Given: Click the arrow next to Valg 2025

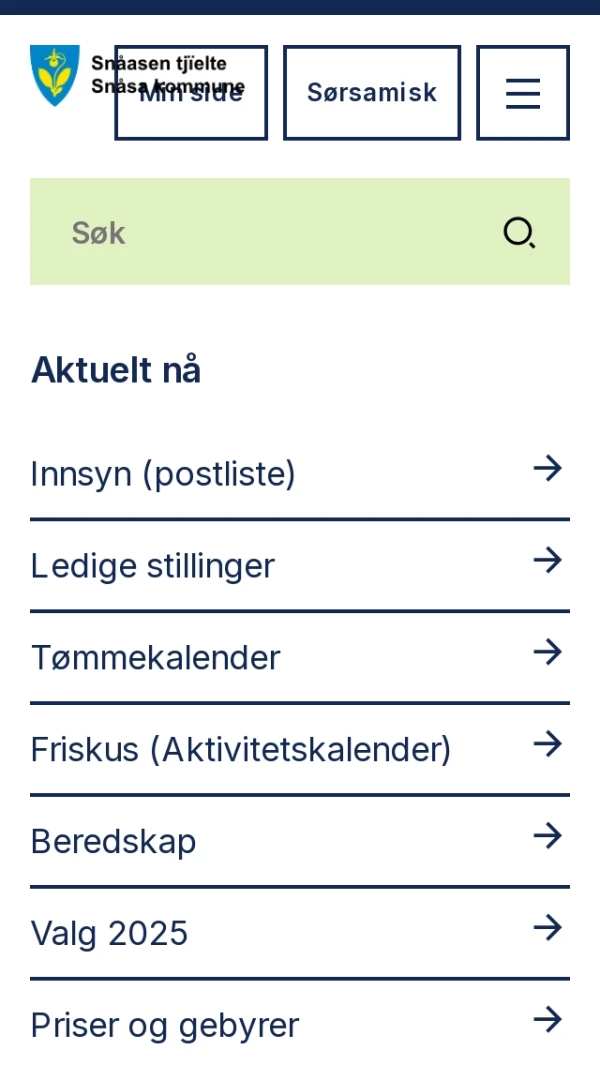Looking at the screenshot, I should coord(547,927).
